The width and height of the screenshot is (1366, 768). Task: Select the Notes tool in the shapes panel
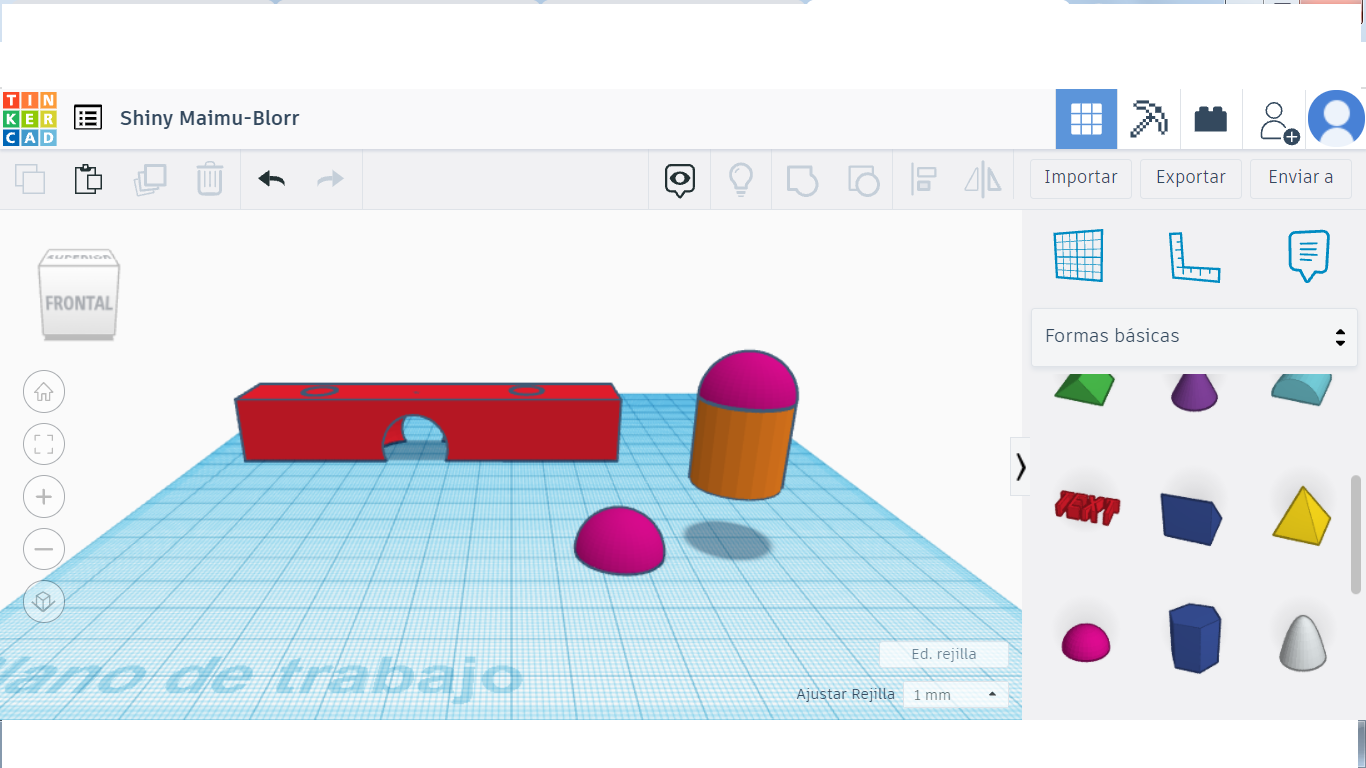[1309, 255]
